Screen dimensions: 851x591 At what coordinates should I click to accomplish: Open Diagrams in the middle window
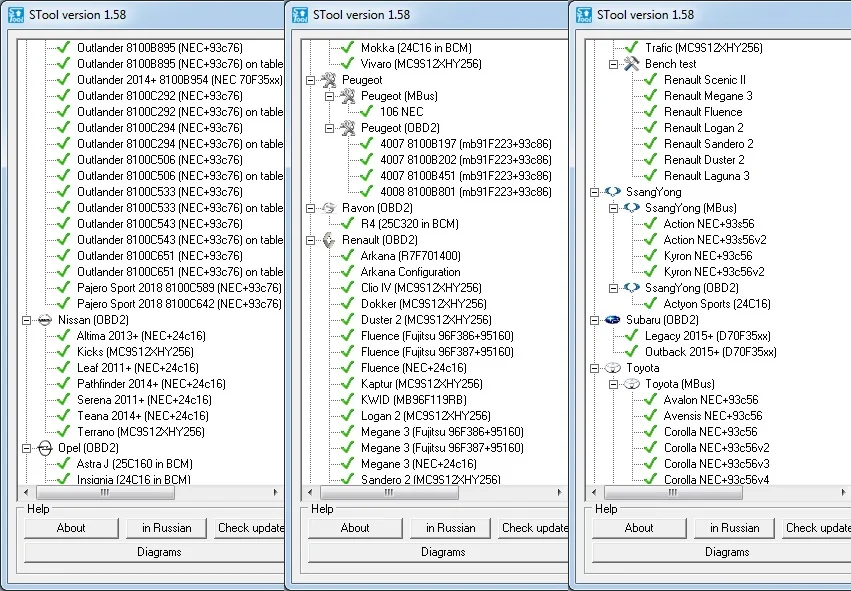439,552
